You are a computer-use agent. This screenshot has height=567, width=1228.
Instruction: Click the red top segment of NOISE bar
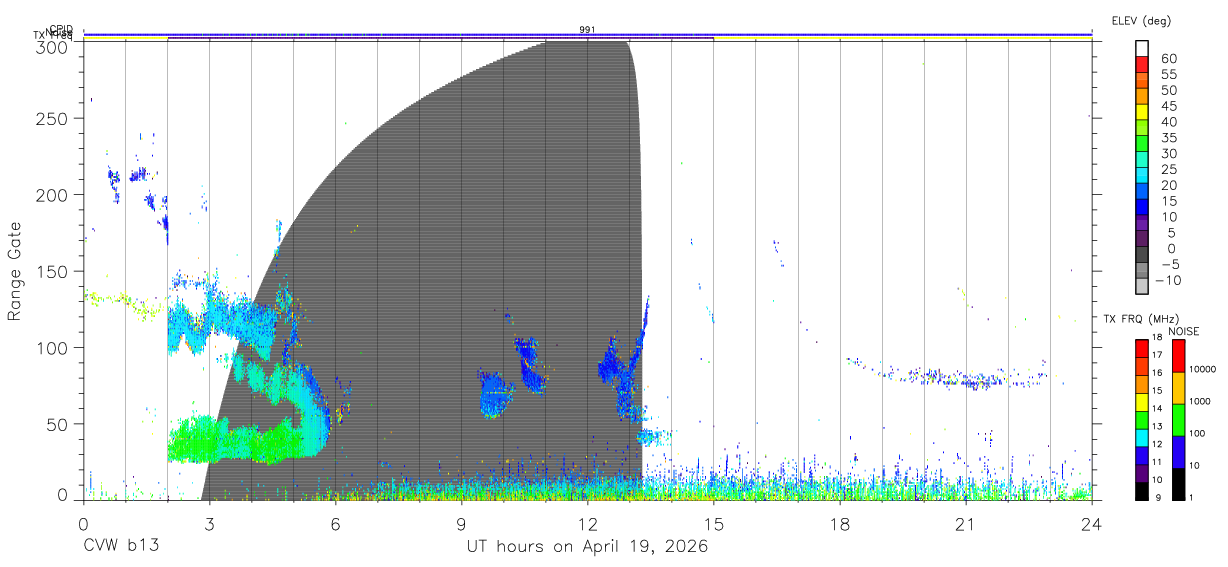[1179, 356]
